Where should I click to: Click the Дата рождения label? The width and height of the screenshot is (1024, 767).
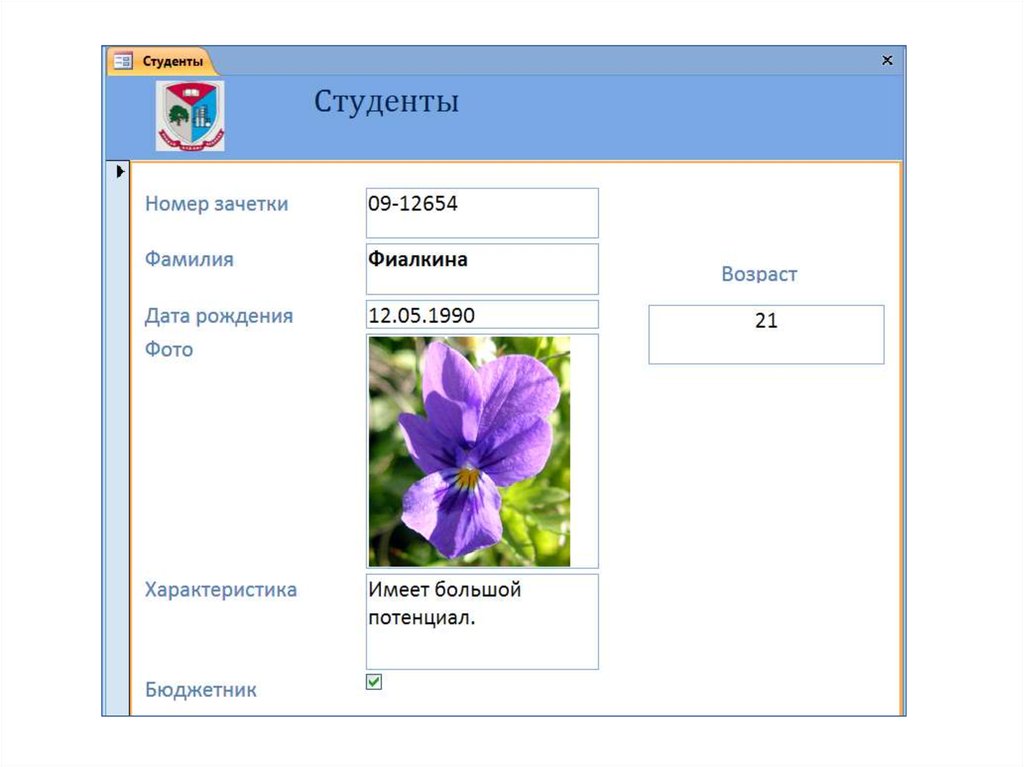coord(219,316)
